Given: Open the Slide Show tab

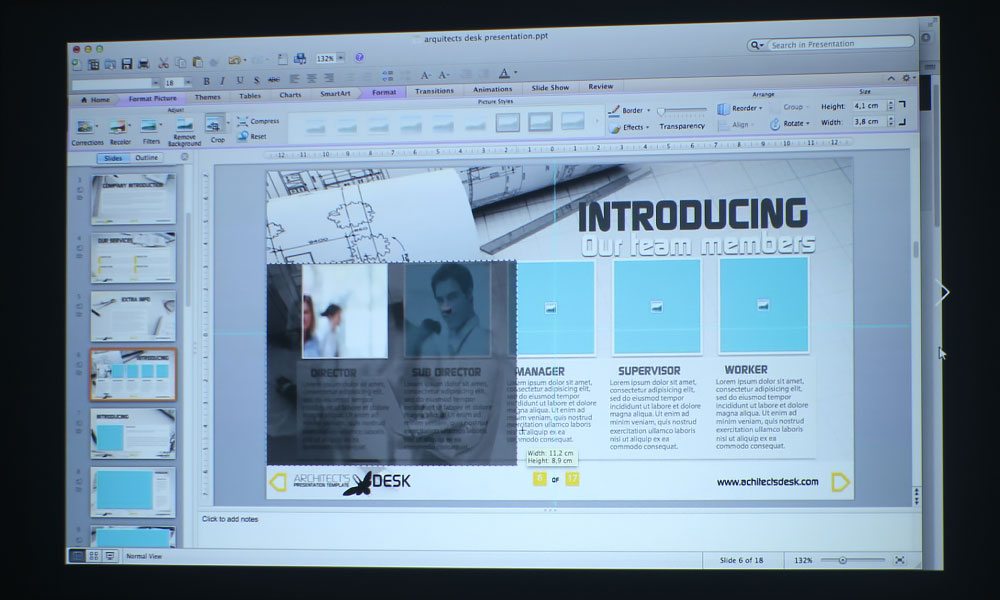Looking at the screenshot, I should pos(550,88).
